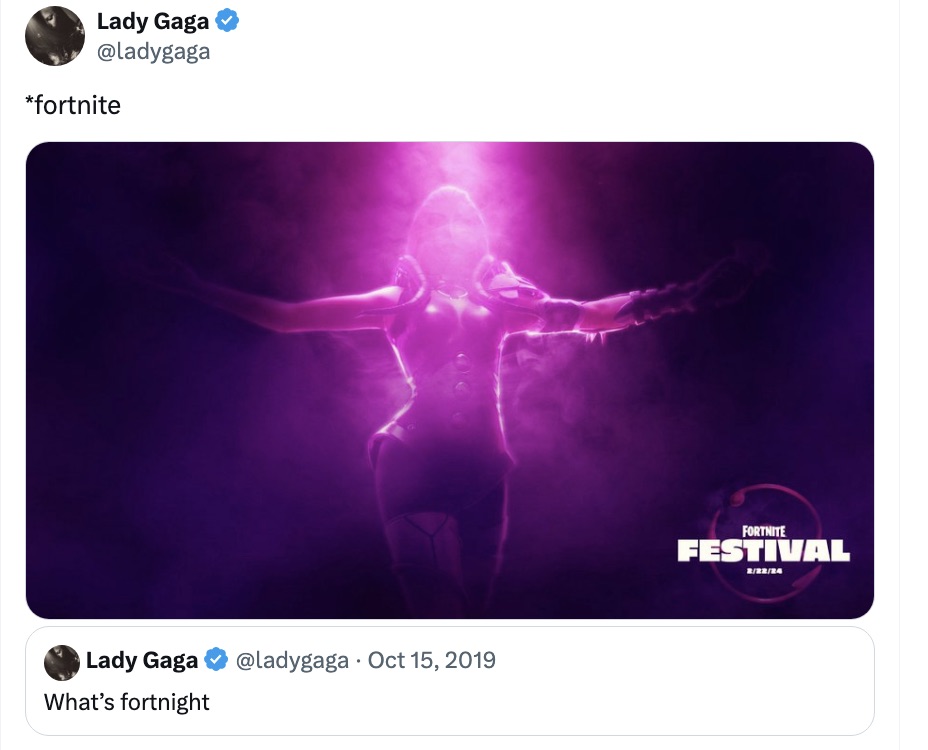Click the @ladygaga handle under the top name
This screenshot has height=750, width=928.
tap(153, 51)
